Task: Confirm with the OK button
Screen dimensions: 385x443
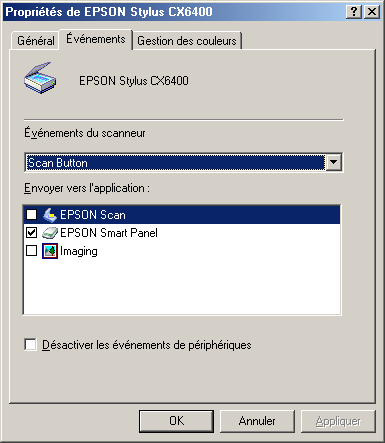Action: [176, 421]
